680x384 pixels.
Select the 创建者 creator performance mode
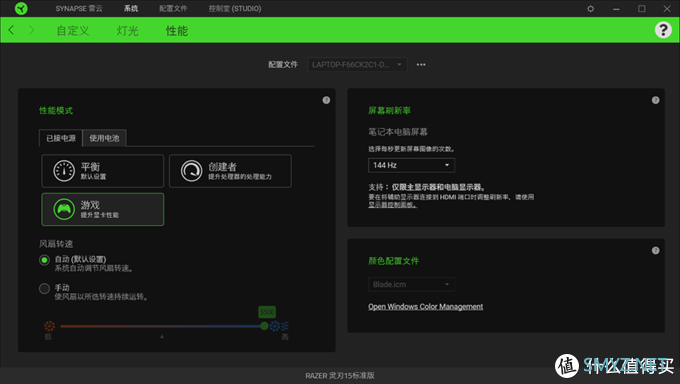[230, 171]
